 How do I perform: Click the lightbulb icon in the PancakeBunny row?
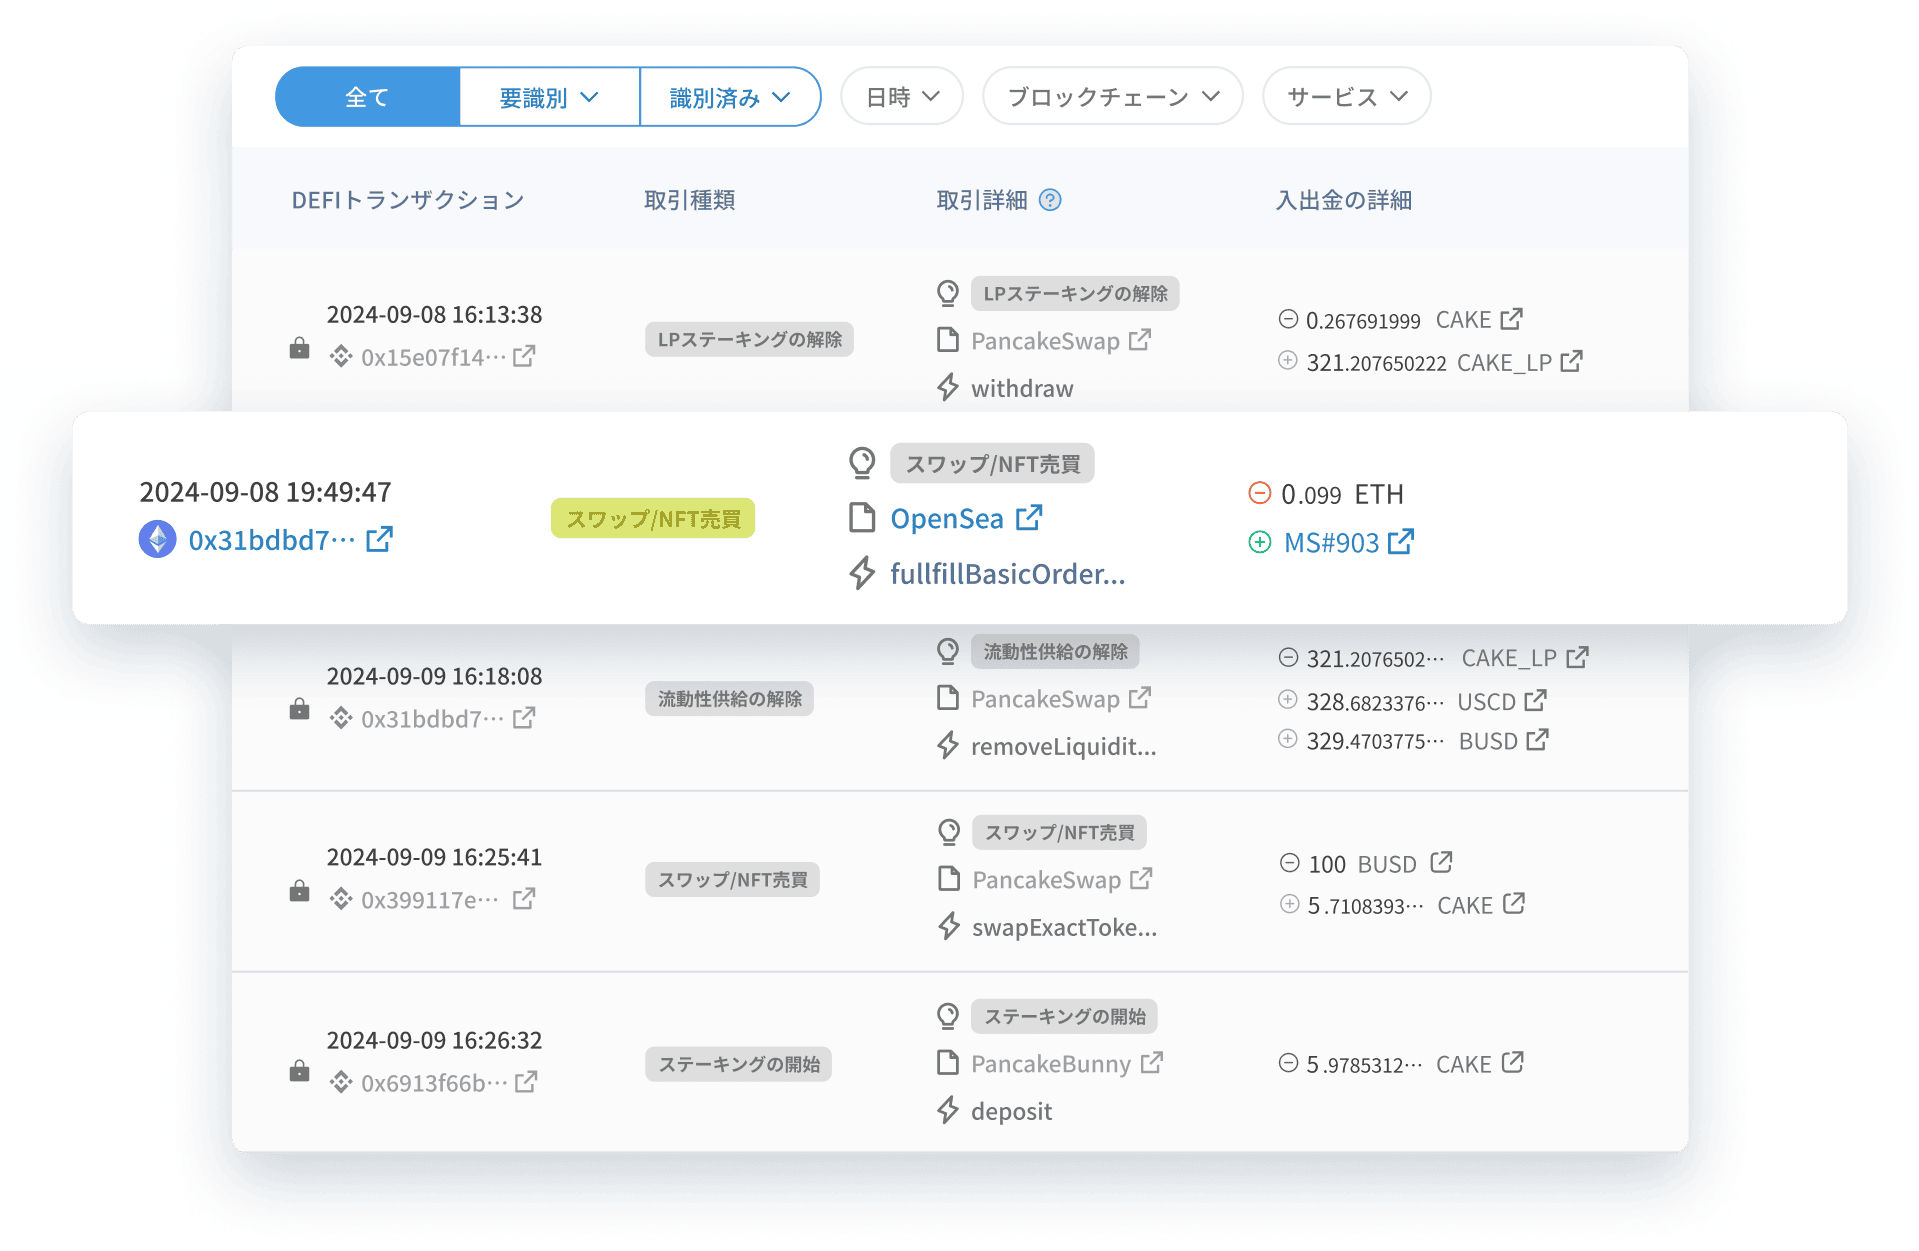(x=948, y=1016)
